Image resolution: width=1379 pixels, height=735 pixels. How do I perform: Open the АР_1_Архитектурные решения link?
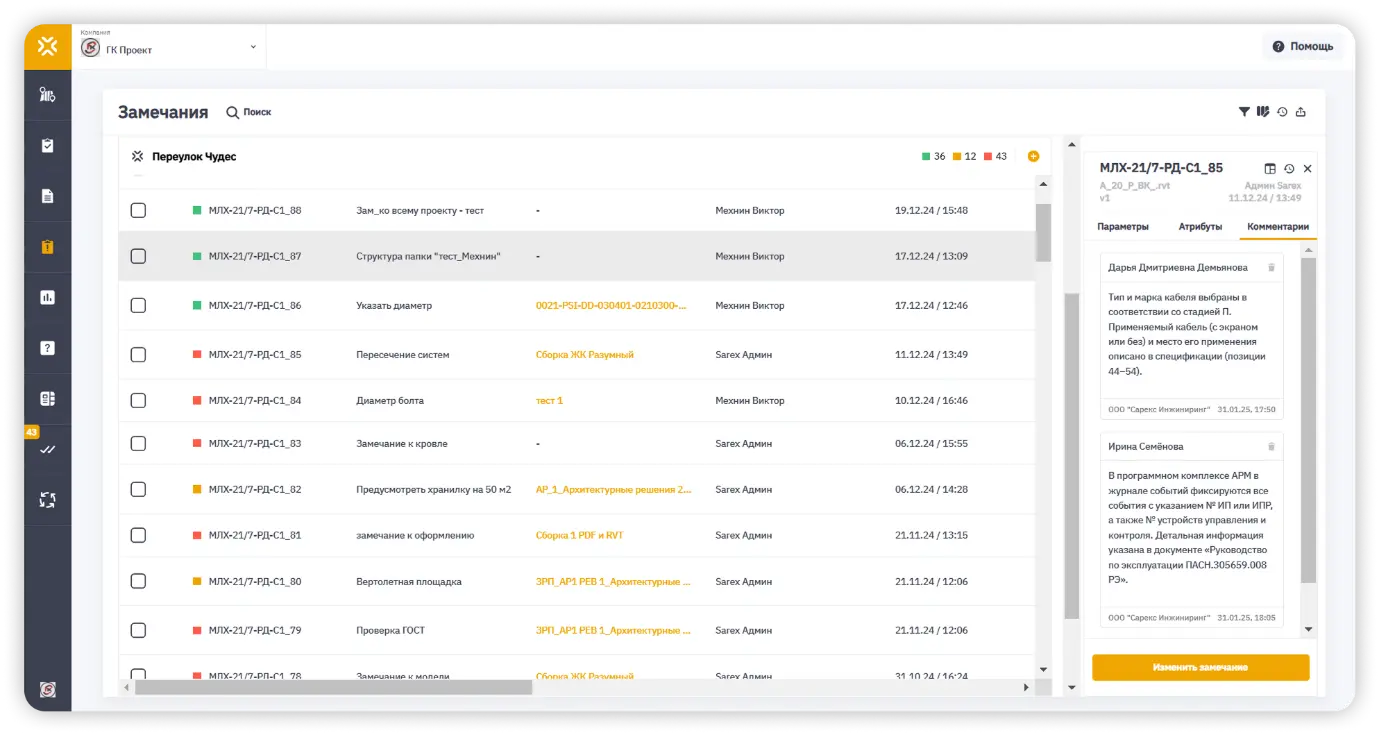(613, 489)
